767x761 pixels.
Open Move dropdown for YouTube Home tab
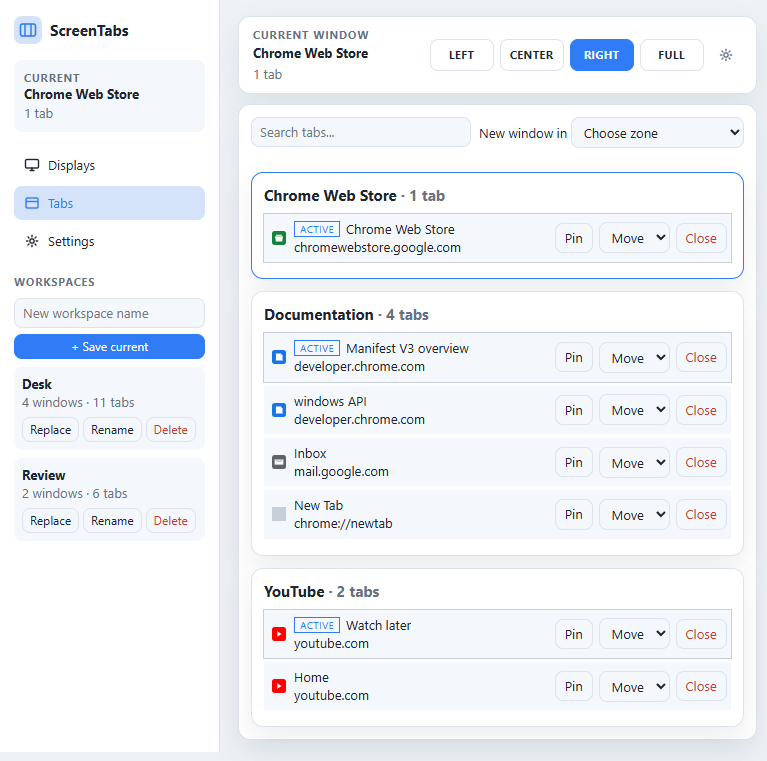click(634, 686)
